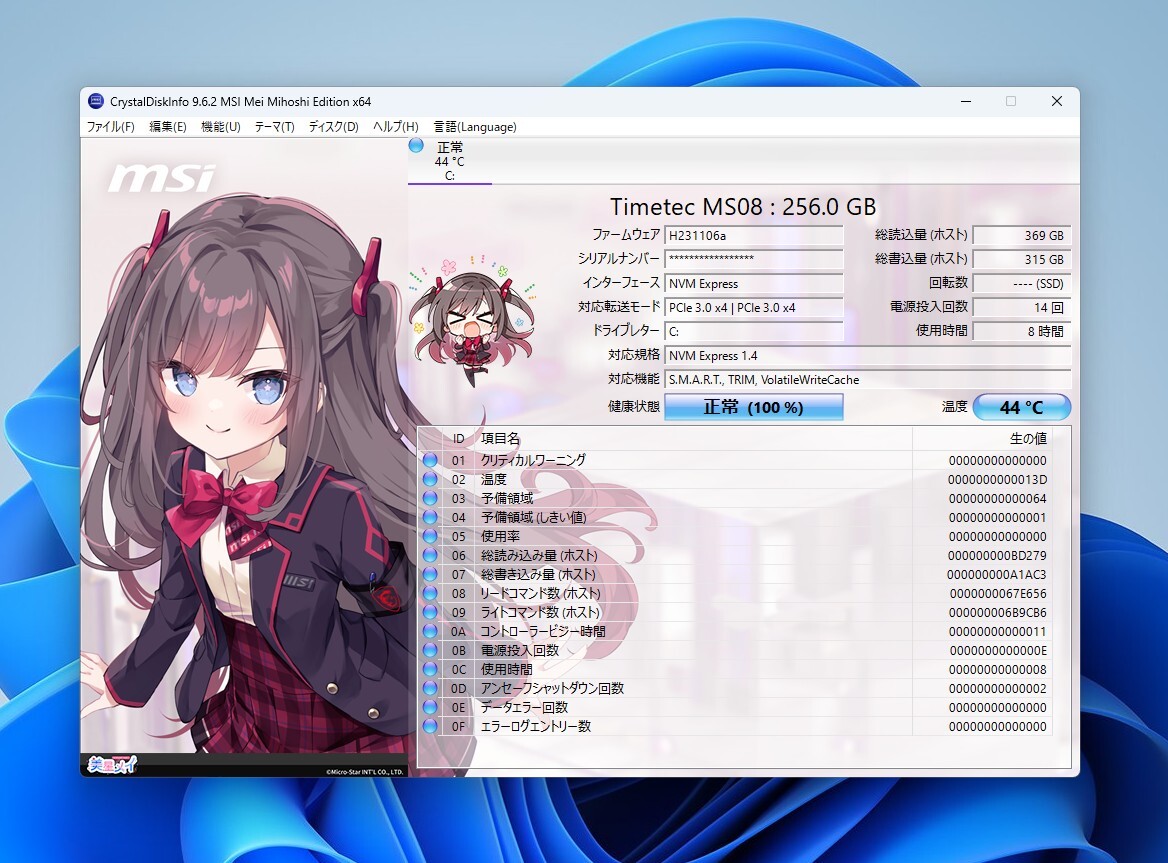1168x863 pixels.
Task: Click the status orb for 06 総読み込み量 (ホスト)
Action: point(430,555)
